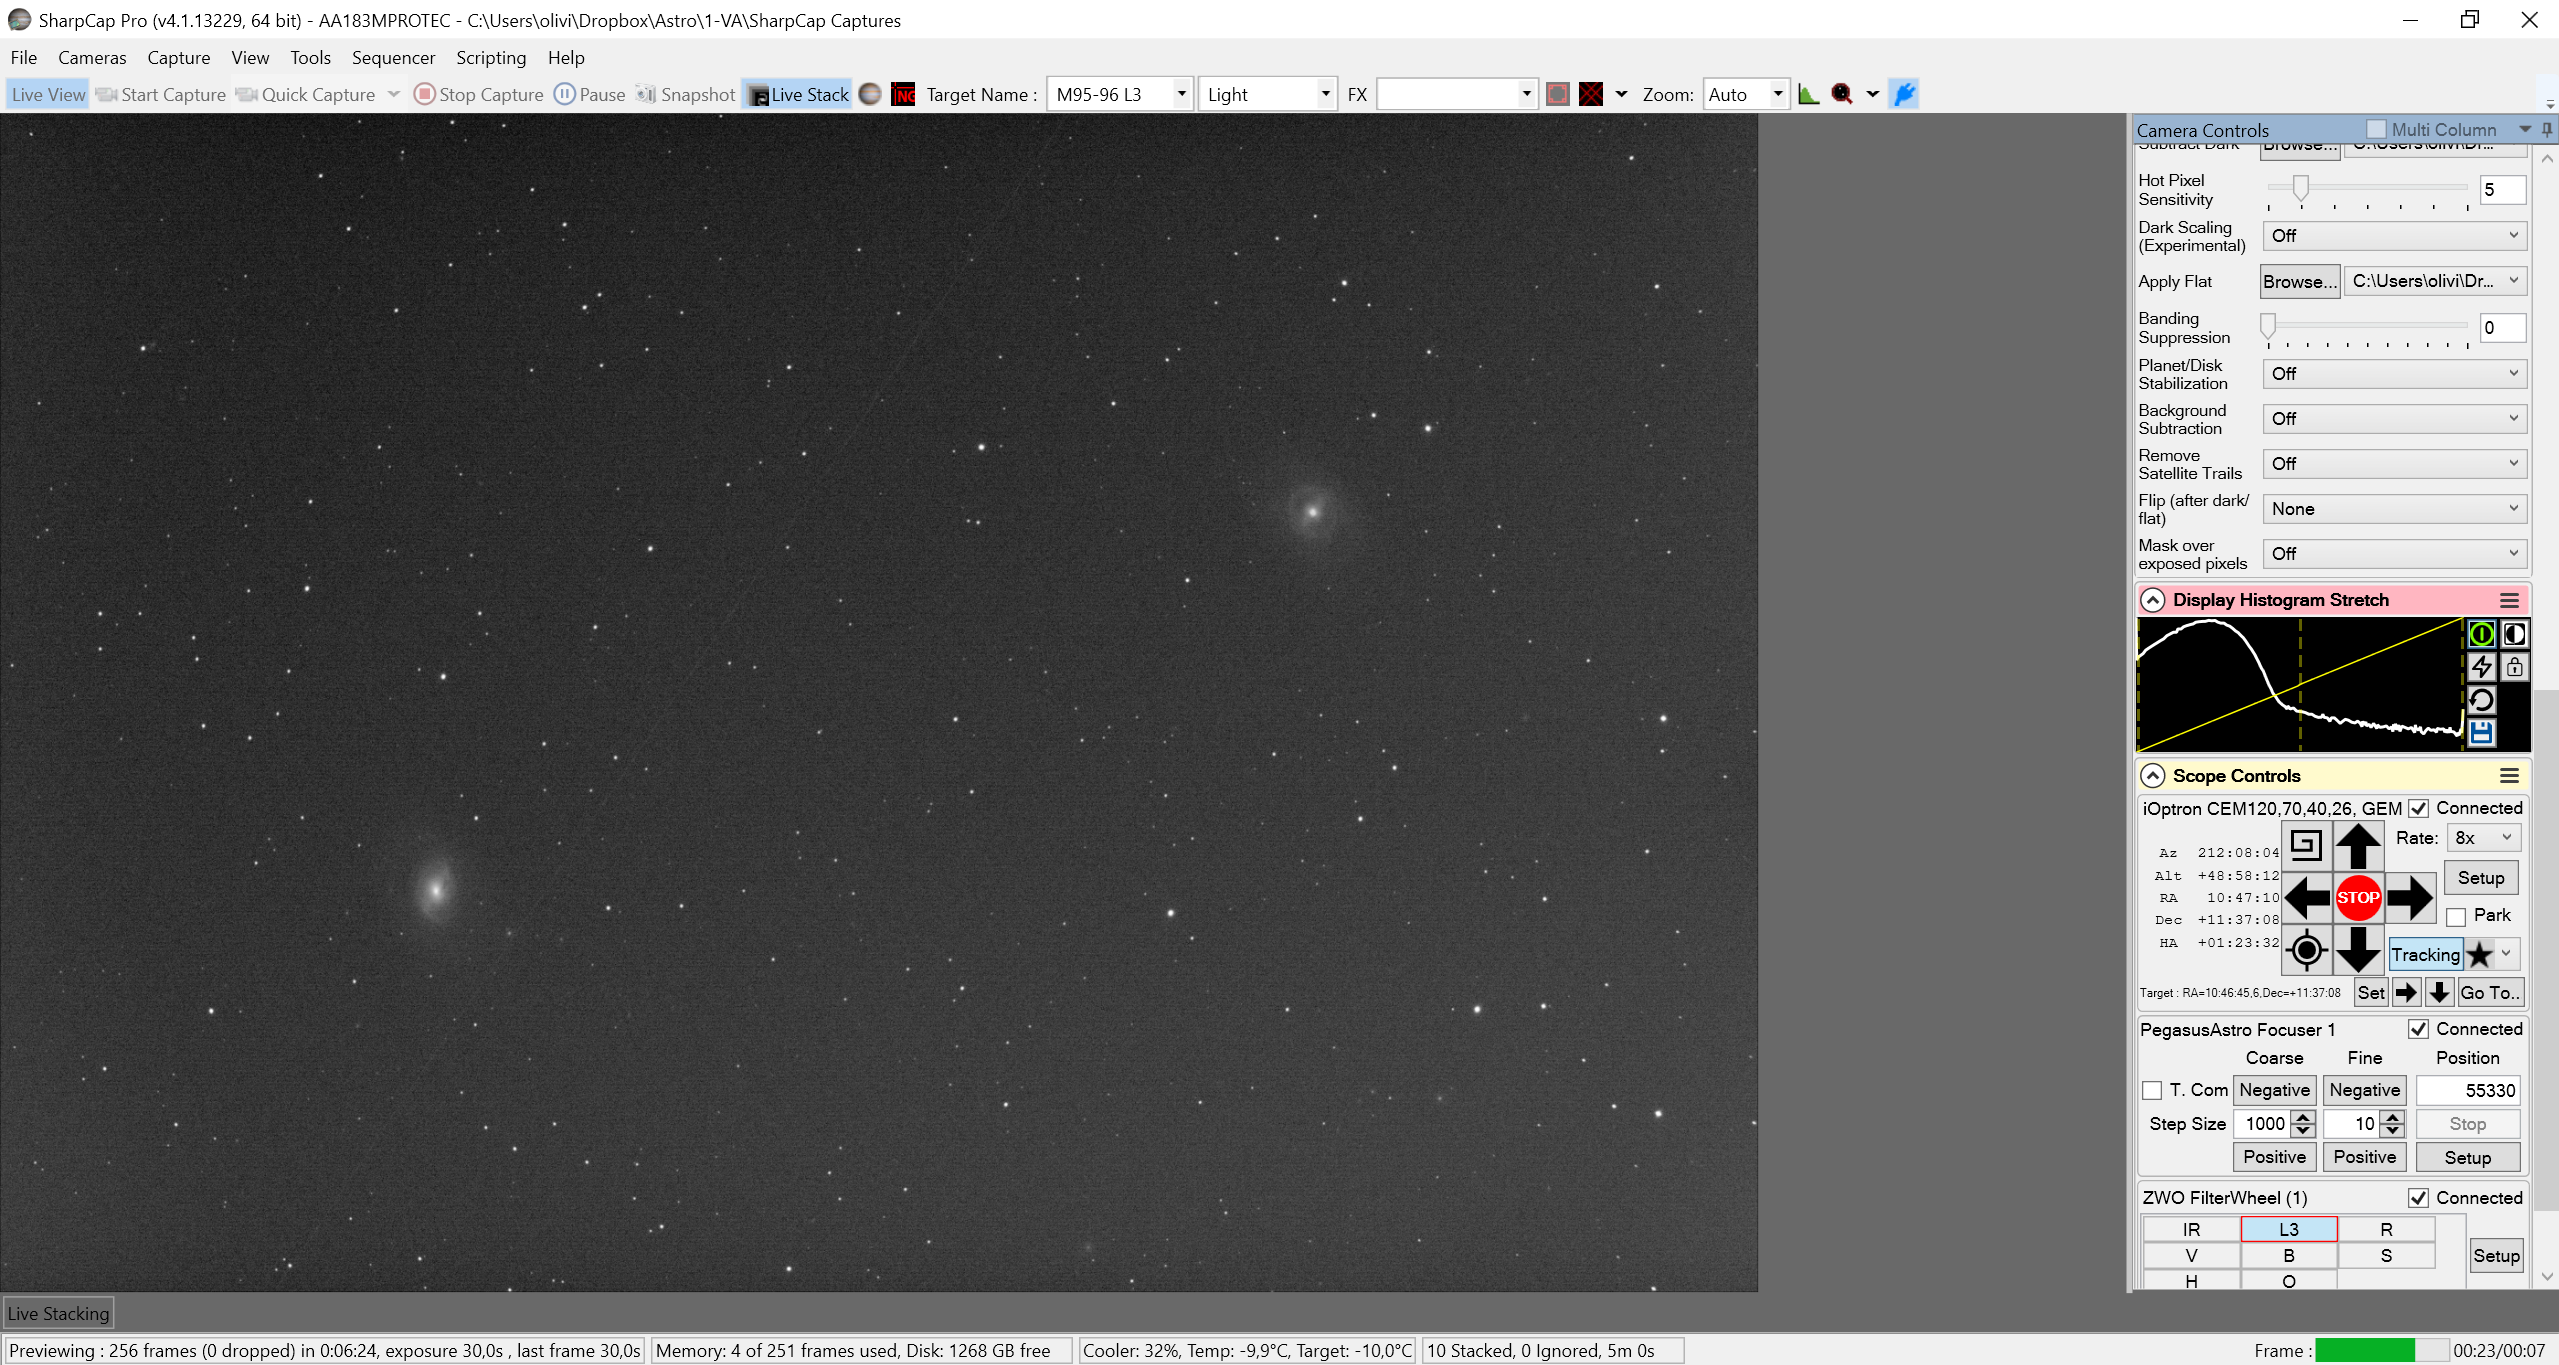
Task: Open the Remove Satellite Trails dropdown
Action: click(x=2394, y=464)
